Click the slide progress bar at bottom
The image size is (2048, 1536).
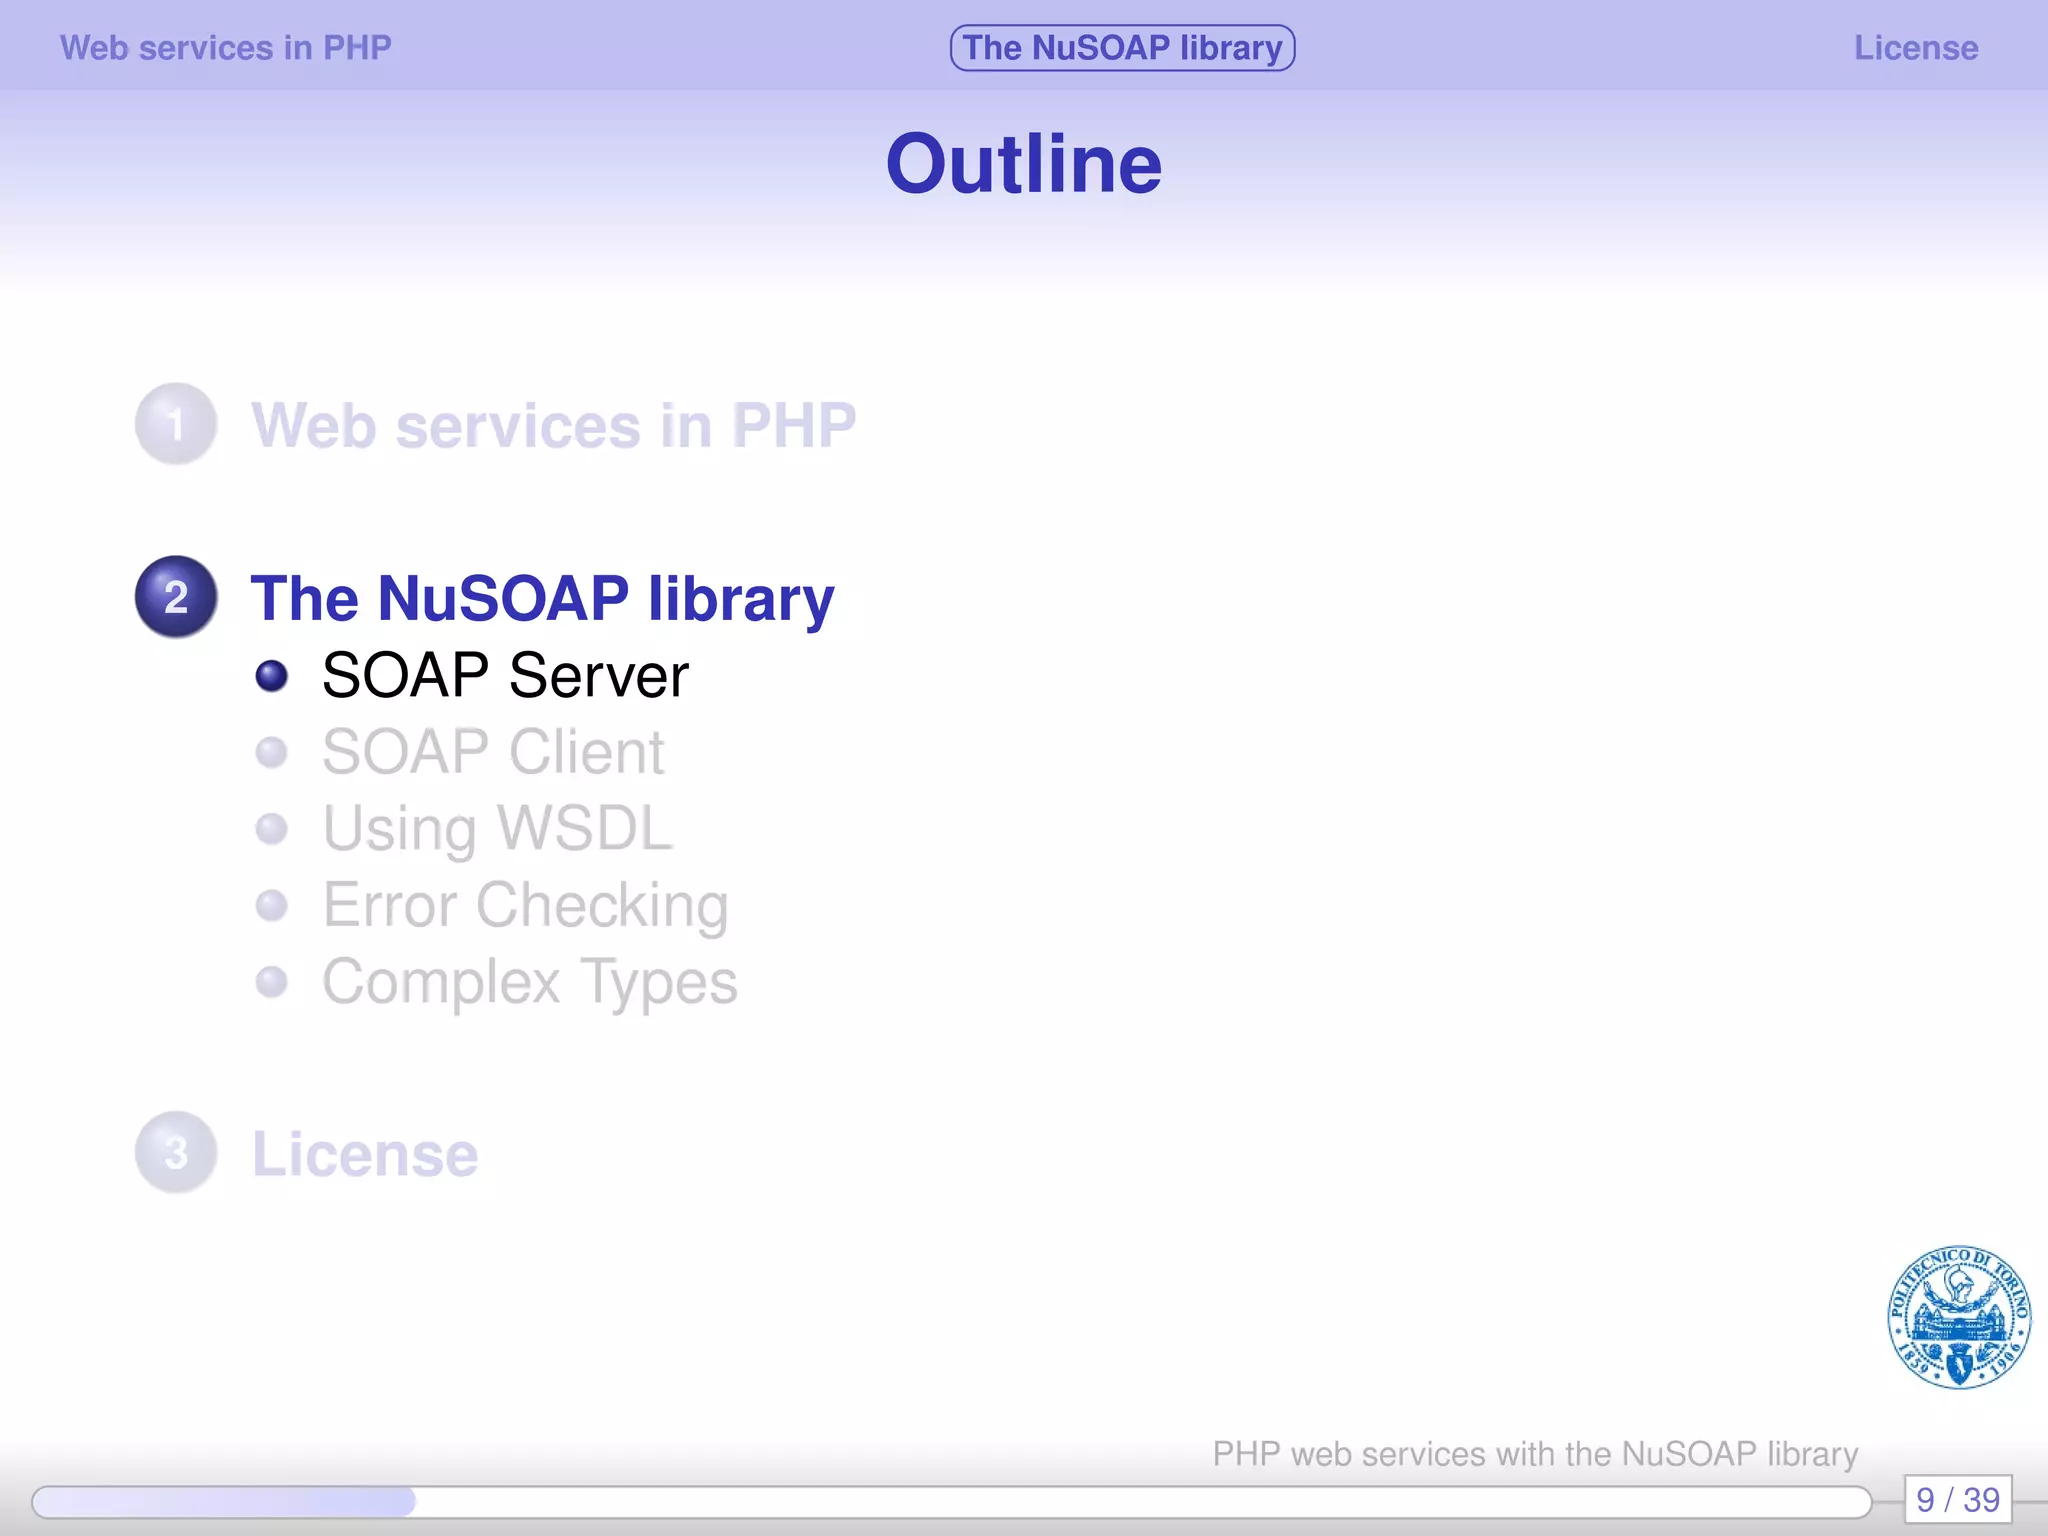[x=950, y=1501]
